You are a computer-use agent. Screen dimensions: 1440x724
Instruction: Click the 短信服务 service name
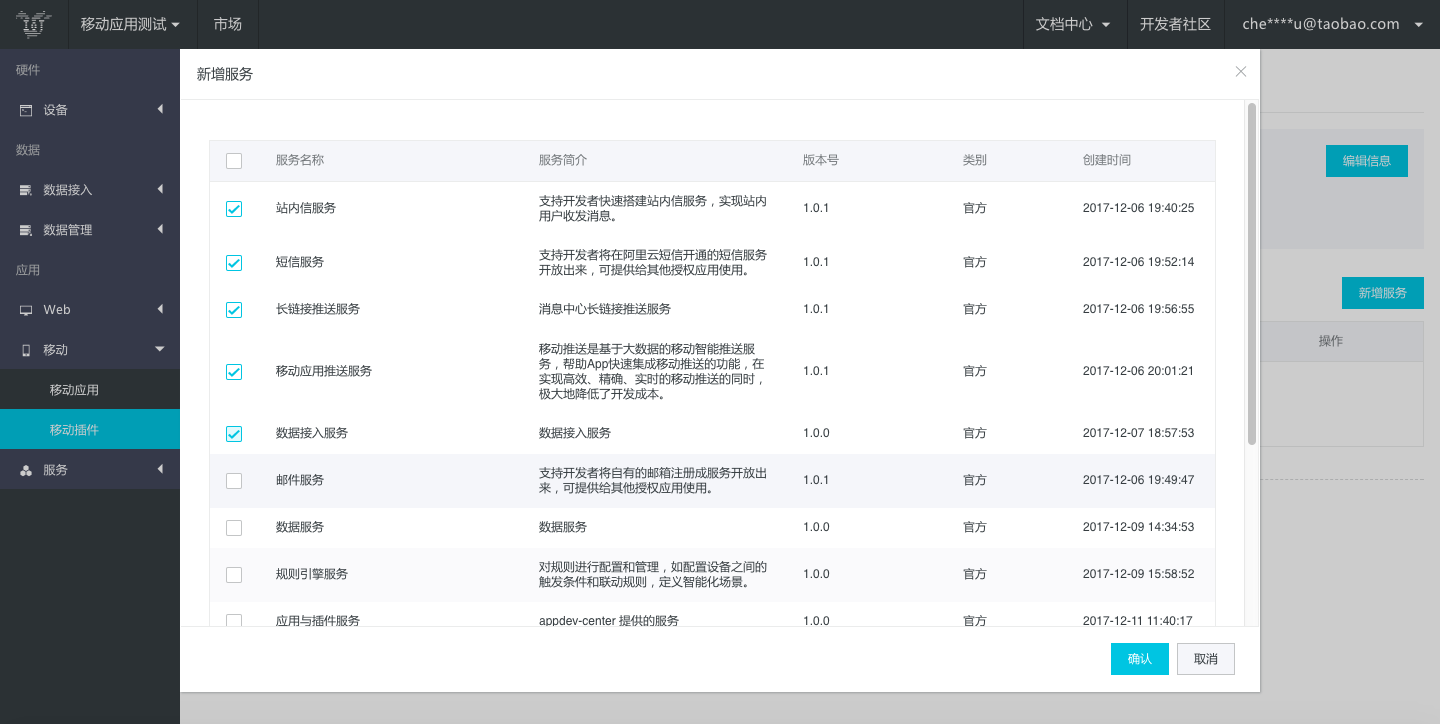(300, 262)
